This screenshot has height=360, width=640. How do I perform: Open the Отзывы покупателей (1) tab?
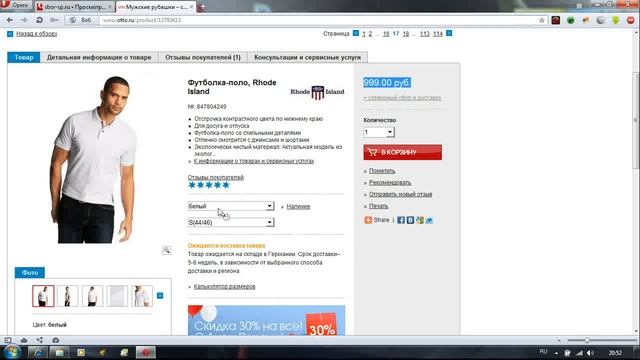point(203,58)
